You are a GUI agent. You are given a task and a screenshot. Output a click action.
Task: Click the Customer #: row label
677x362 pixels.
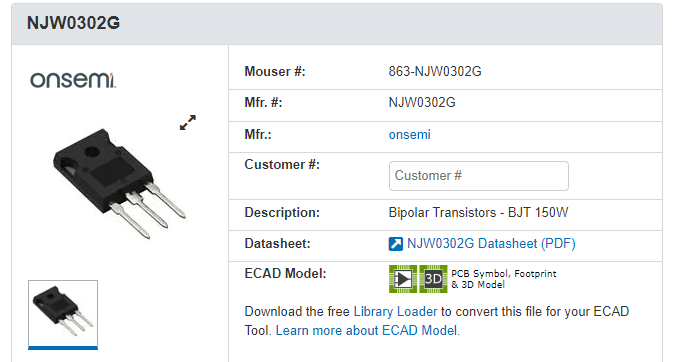(x=282, y=165)
